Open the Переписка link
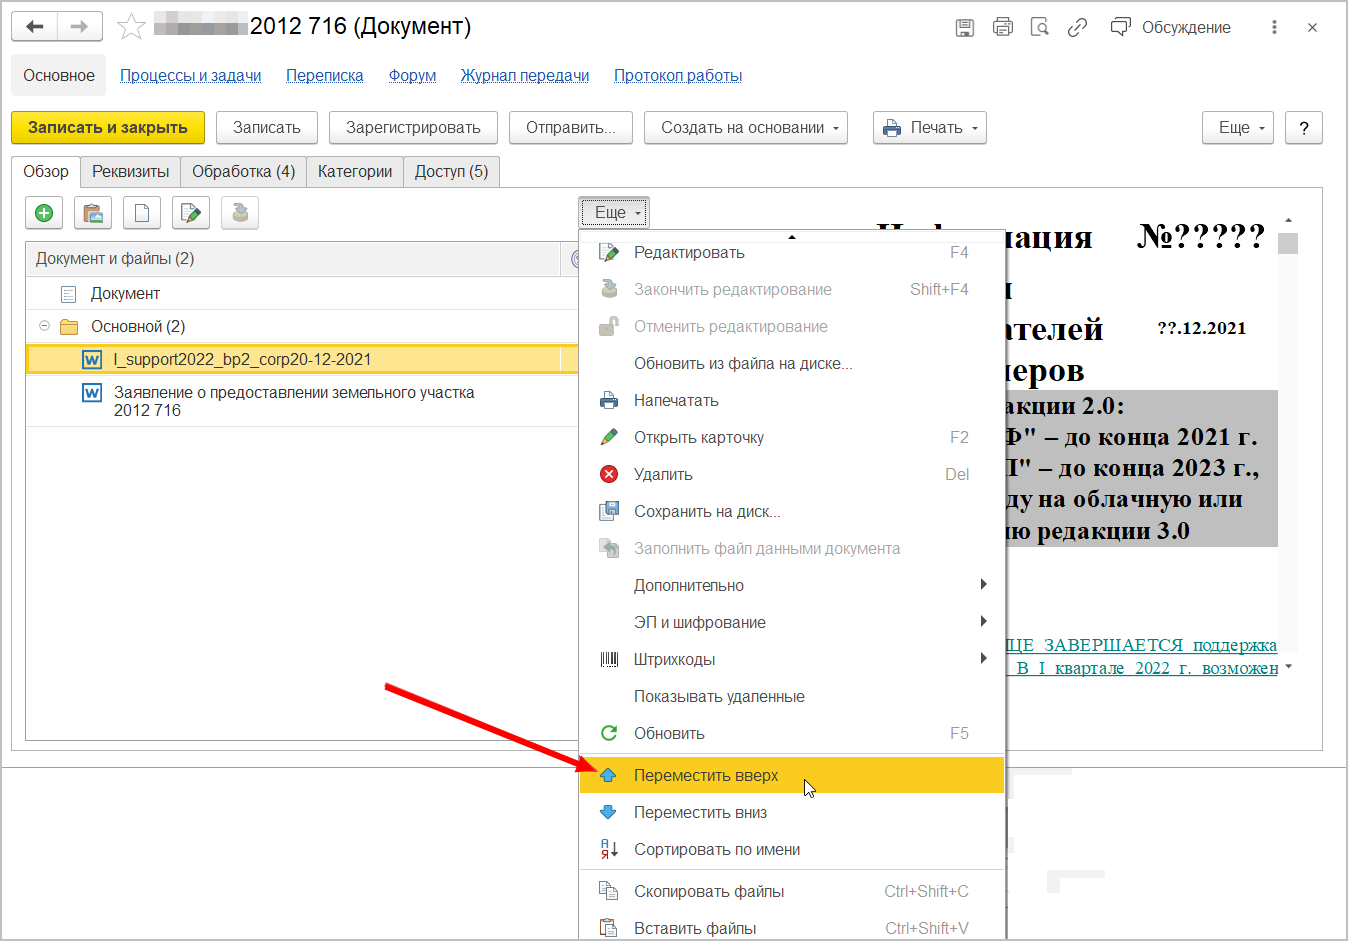1348x941 pixels. (x=325, y=76)
